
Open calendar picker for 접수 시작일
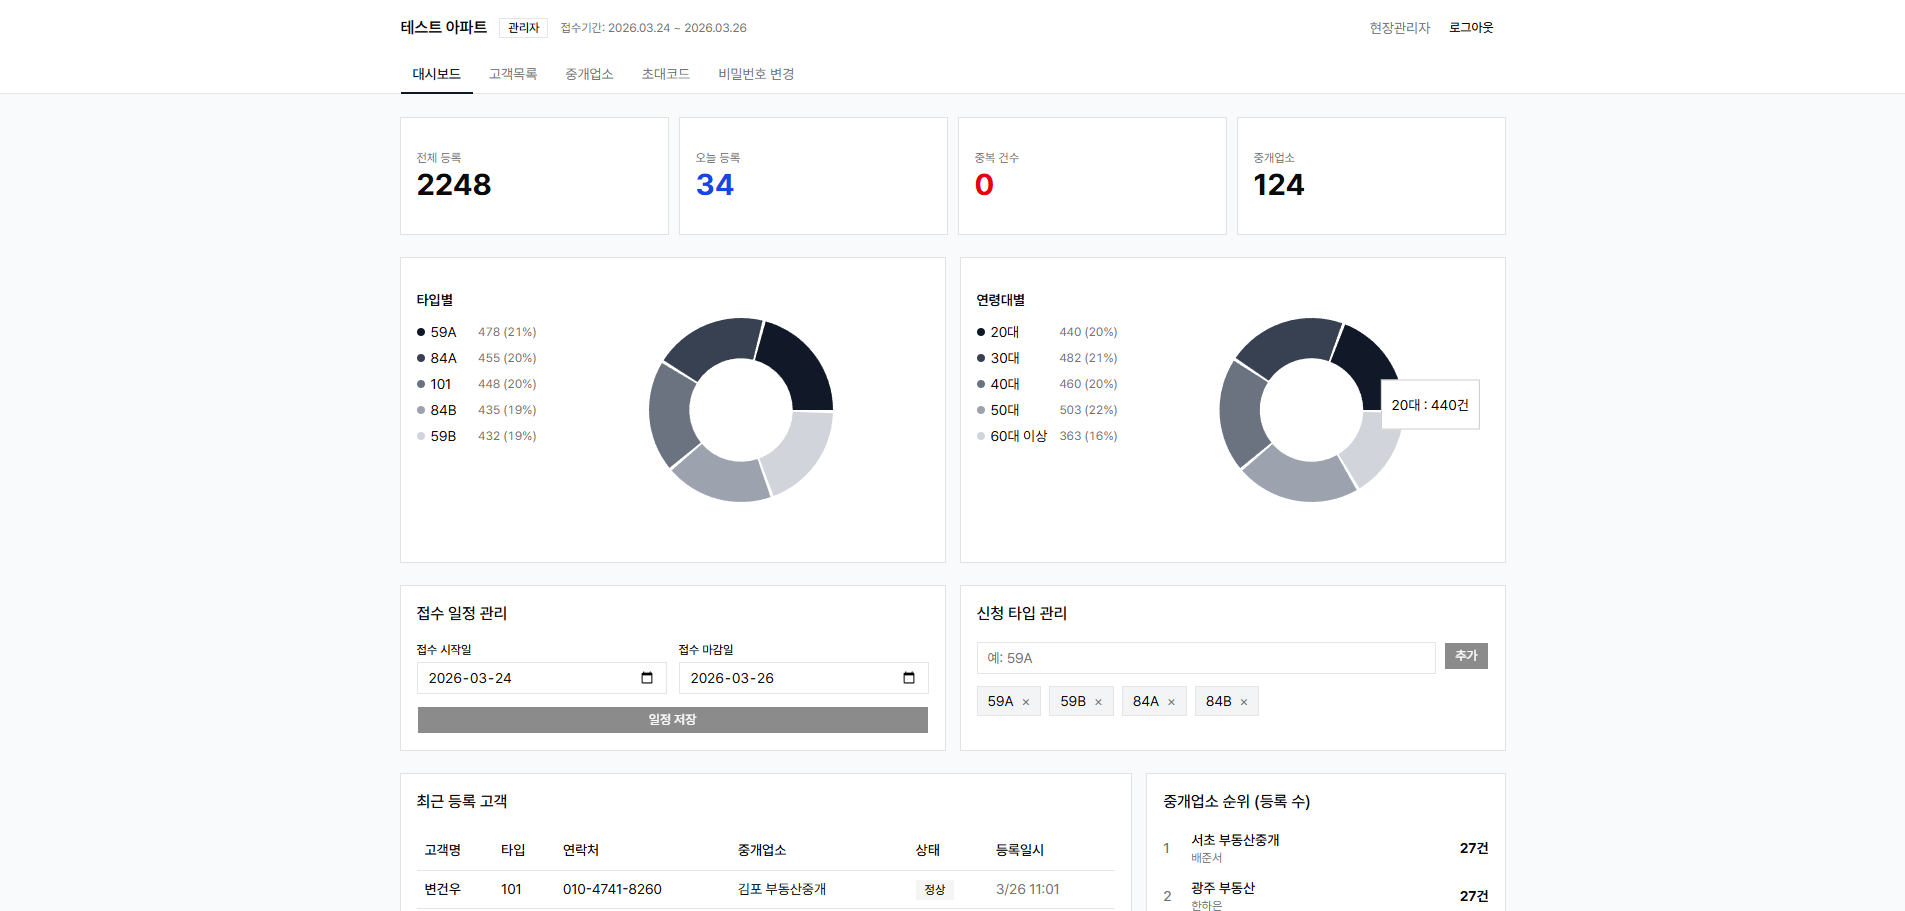(647, 678)
